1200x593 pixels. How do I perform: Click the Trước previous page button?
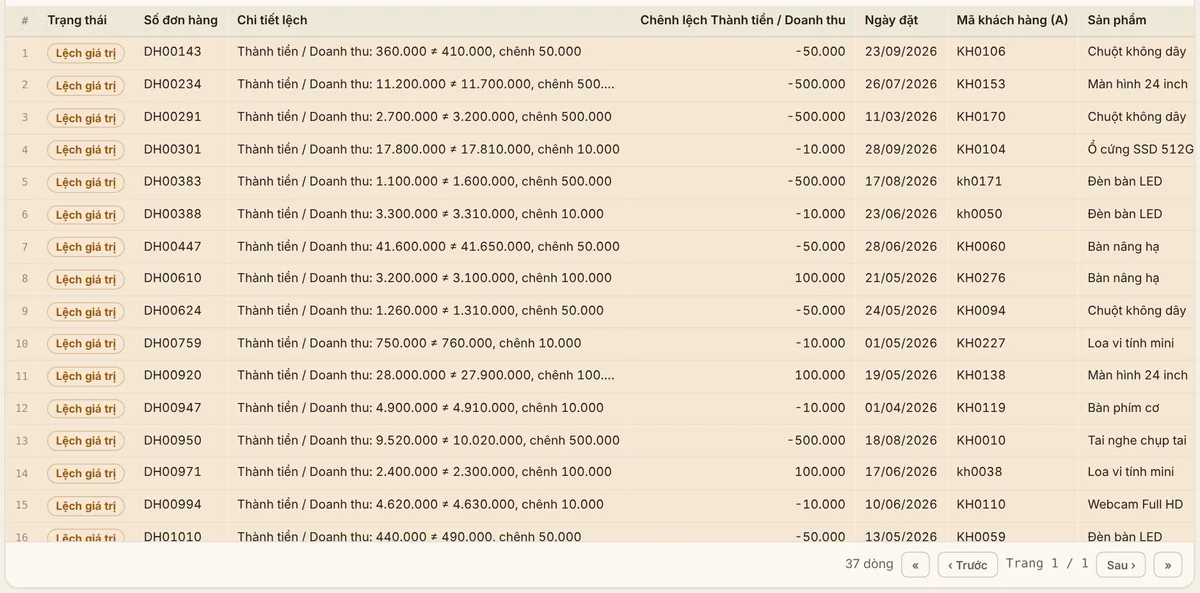click(x=967, y=565)
